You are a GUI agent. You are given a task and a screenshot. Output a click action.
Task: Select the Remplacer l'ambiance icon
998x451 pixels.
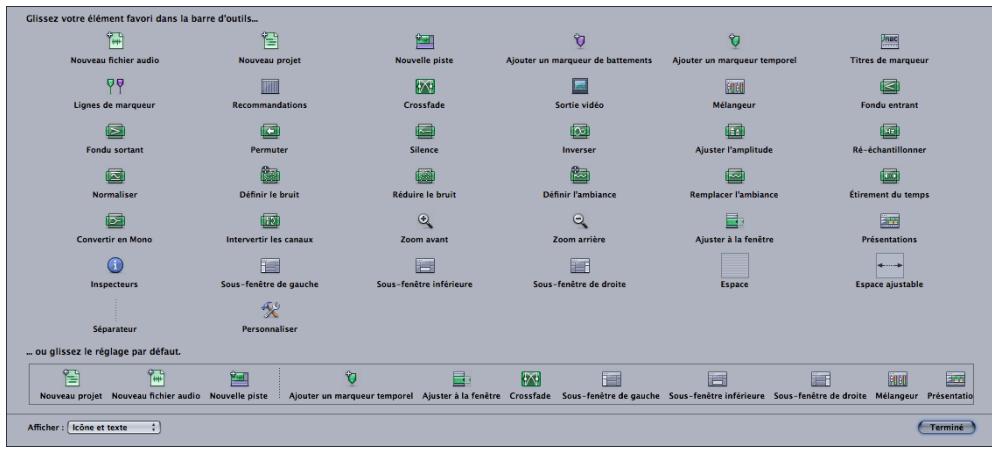(x=734, y=176)
